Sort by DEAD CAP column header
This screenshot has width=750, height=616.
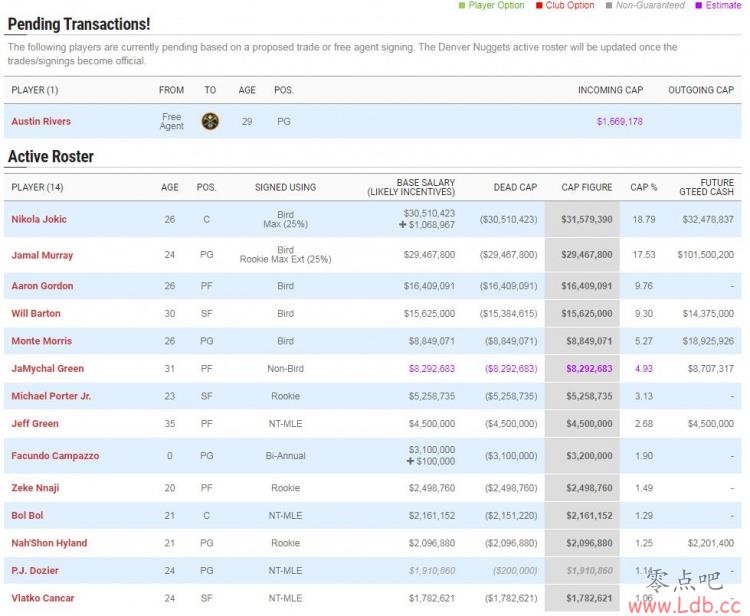point(515,187)
